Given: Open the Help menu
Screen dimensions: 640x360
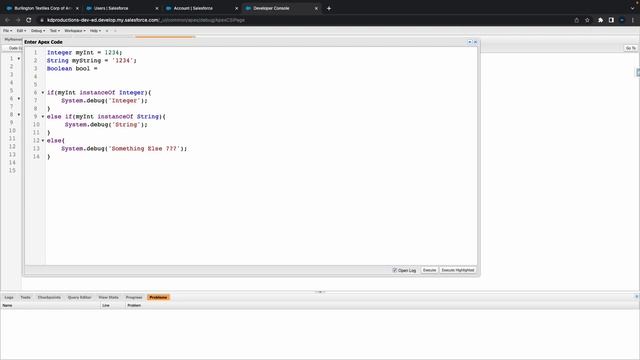Looking at the screenshot, I should click(95, 31).
